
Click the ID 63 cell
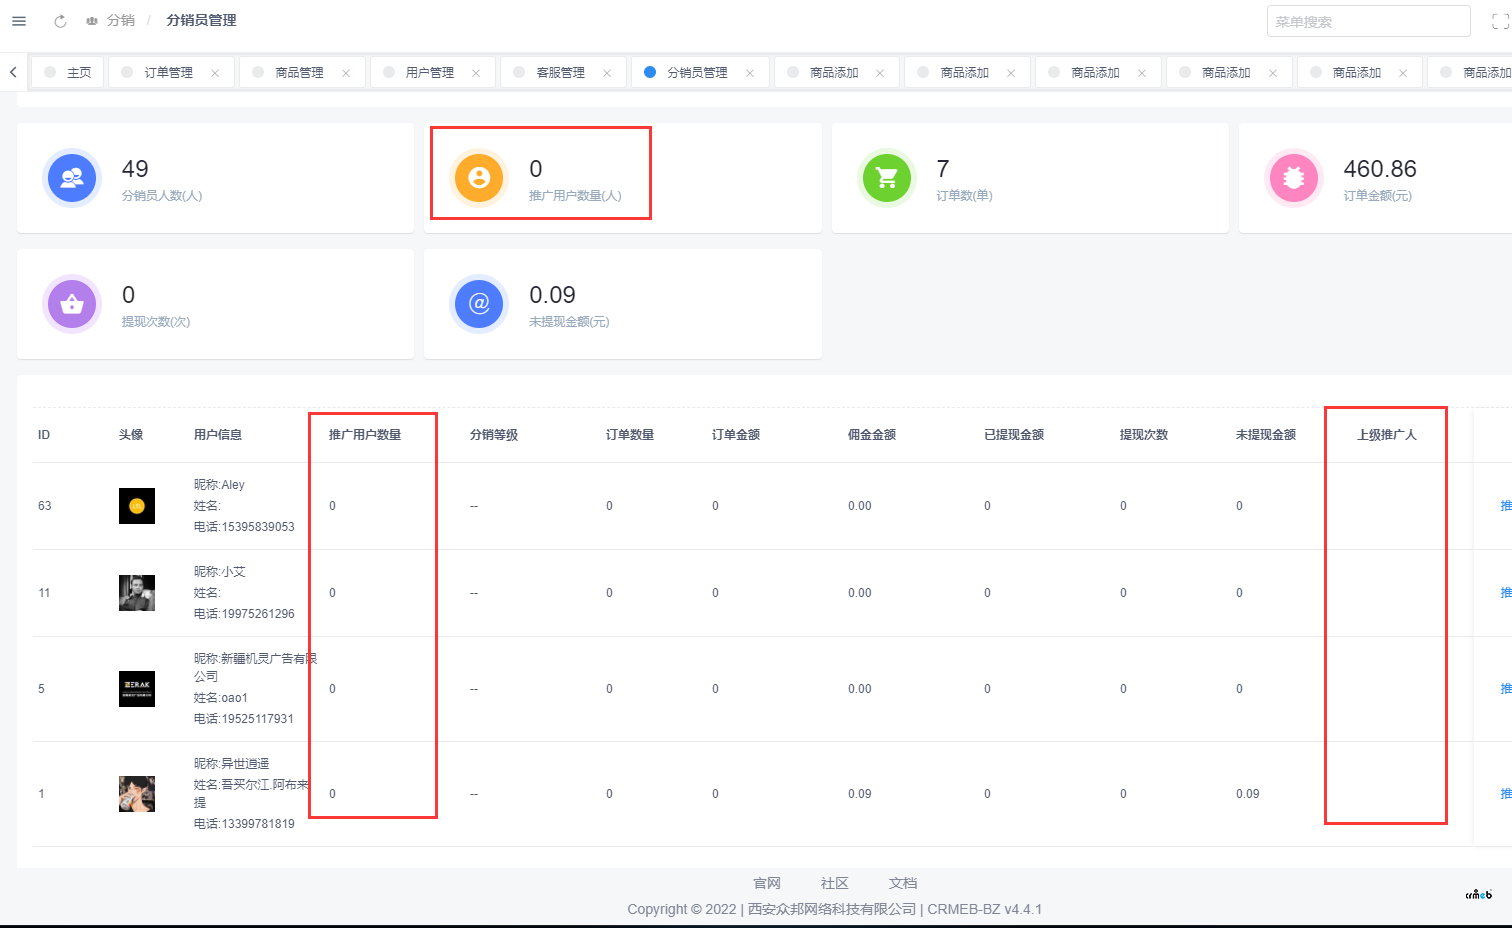[x=45, y=506]
